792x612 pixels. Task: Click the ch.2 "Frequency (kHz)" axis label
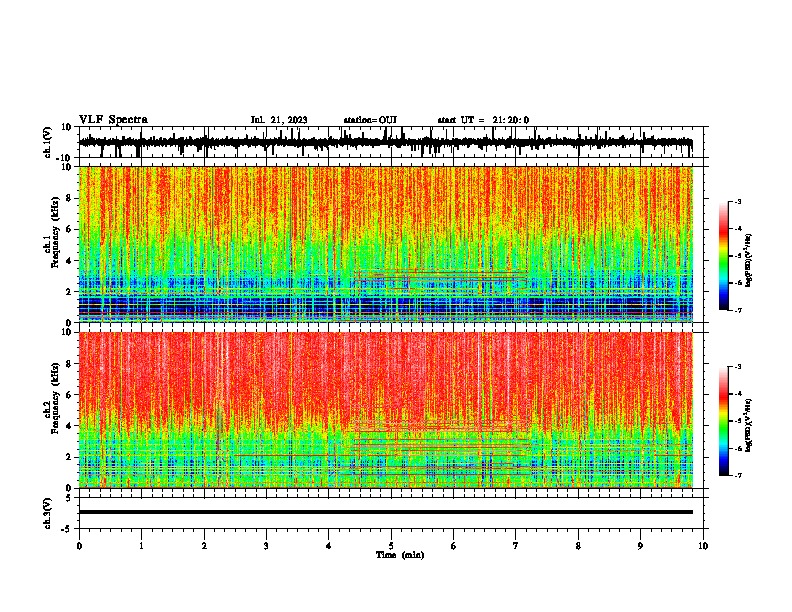coord(55,398)
